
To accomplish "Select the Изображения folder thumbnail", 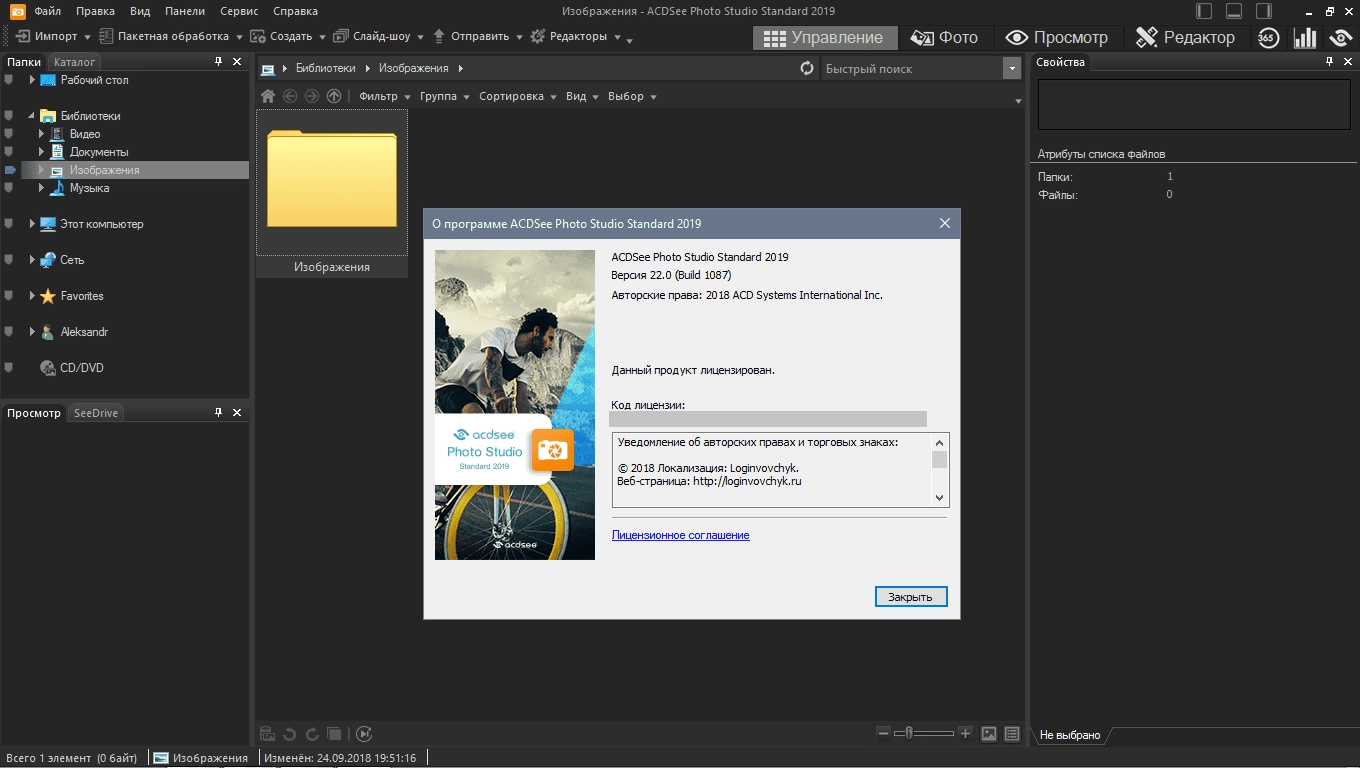I will [x=332, y=192].
